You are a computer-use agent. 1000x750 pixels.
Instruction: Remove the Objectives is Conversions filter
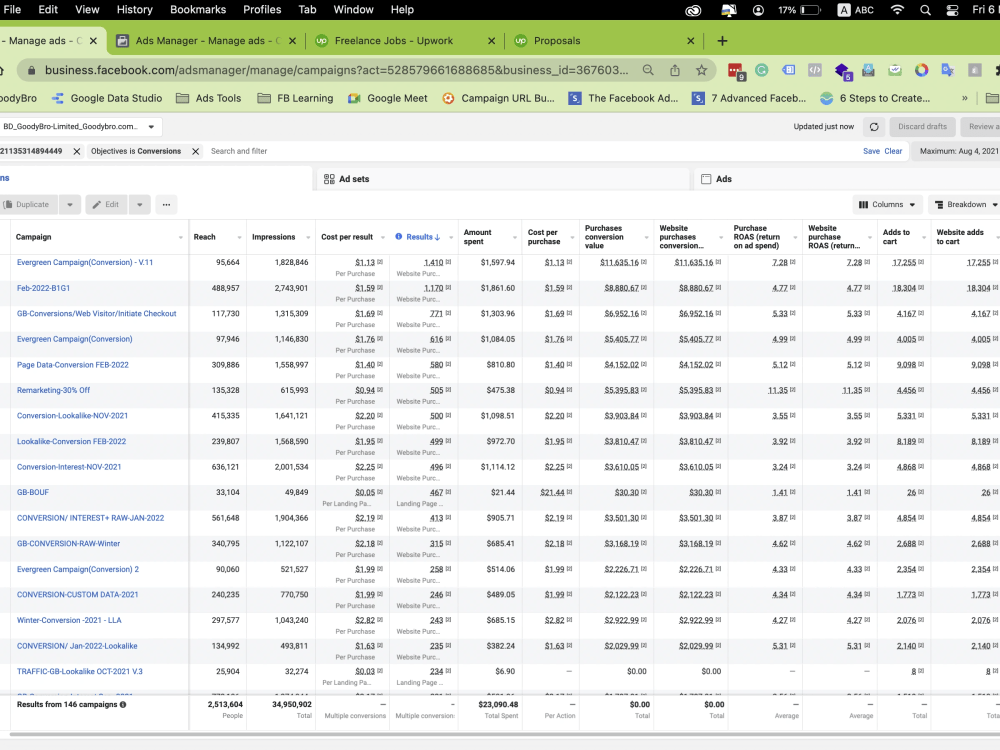pos(196,151)
